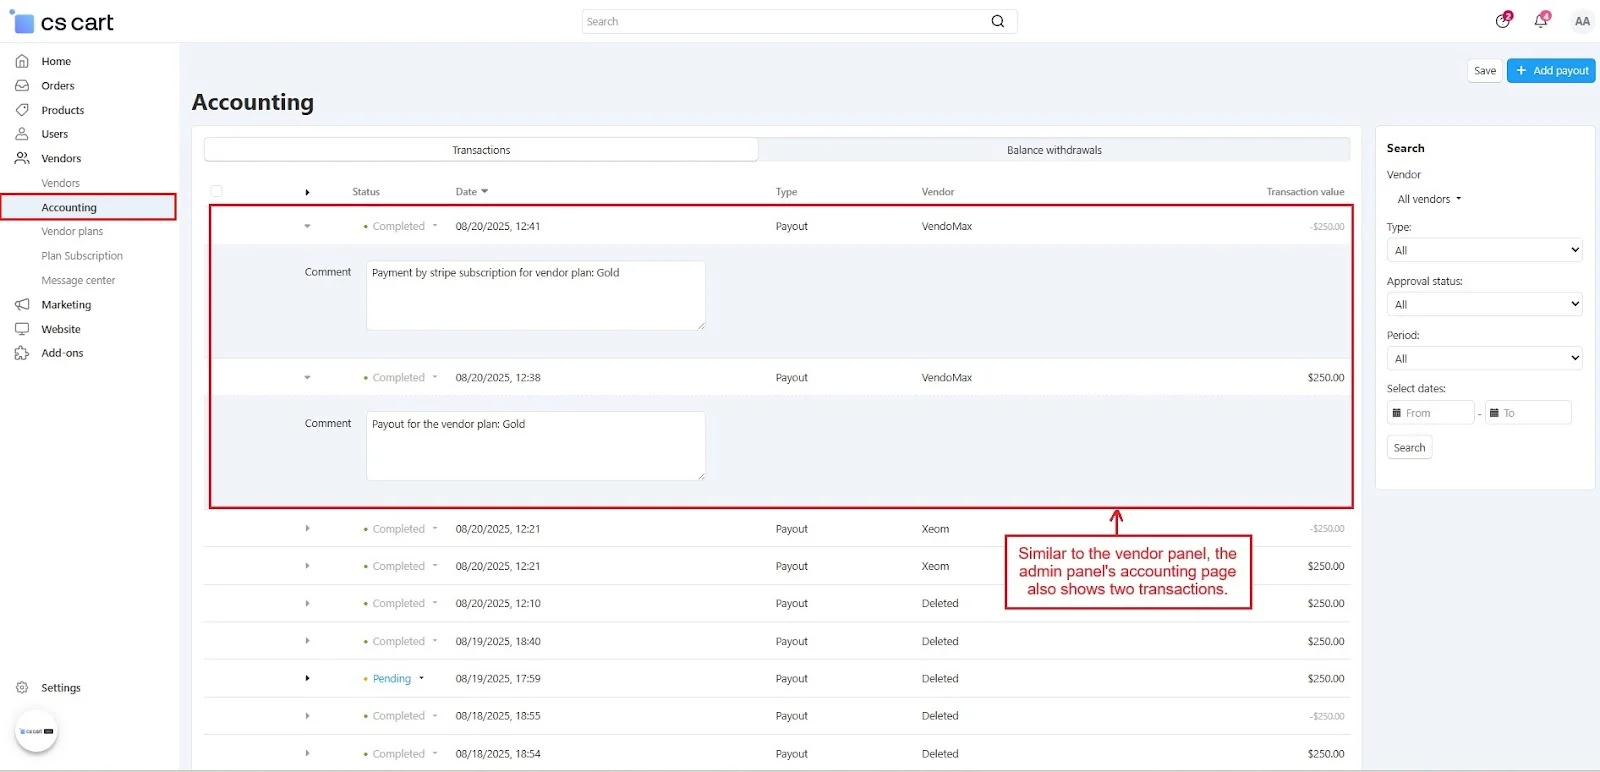The width and height of the screenshot is (1600, 772).
Task: Click the Search button in filter panel
Action: (1409, 448)
